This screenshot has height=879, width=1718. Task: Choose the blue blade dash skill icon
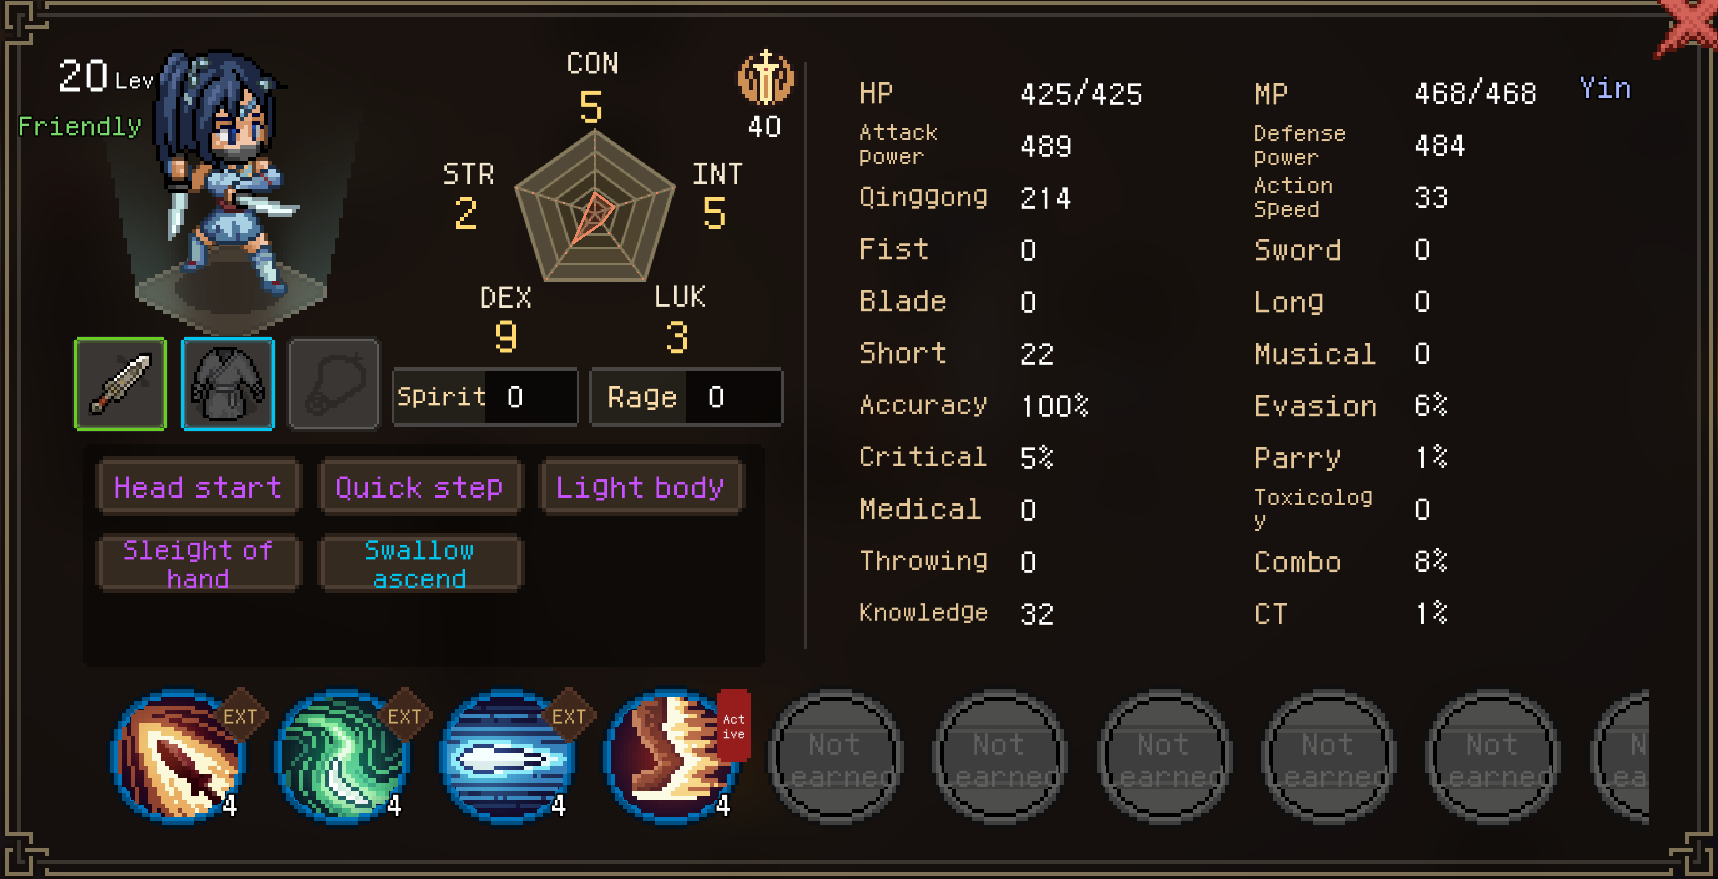point(507,756)
